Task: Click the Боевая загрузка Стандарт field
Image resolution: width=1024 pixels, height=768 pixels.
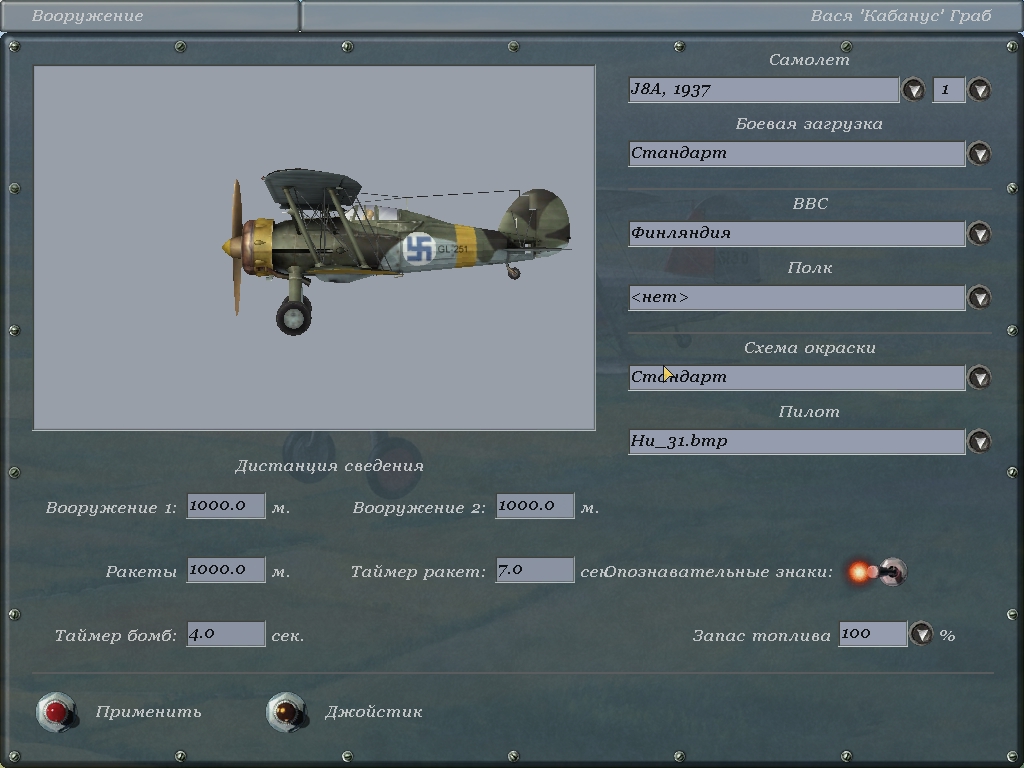Action: tap(797, 153)
